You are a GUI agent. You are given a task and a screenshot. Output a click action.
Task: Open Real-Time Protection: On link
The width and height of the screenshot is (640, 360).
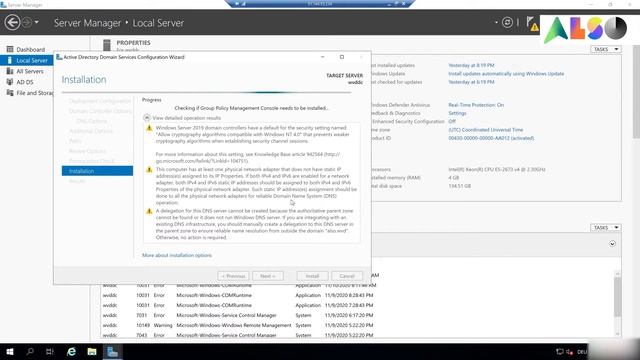coord(476,105)
